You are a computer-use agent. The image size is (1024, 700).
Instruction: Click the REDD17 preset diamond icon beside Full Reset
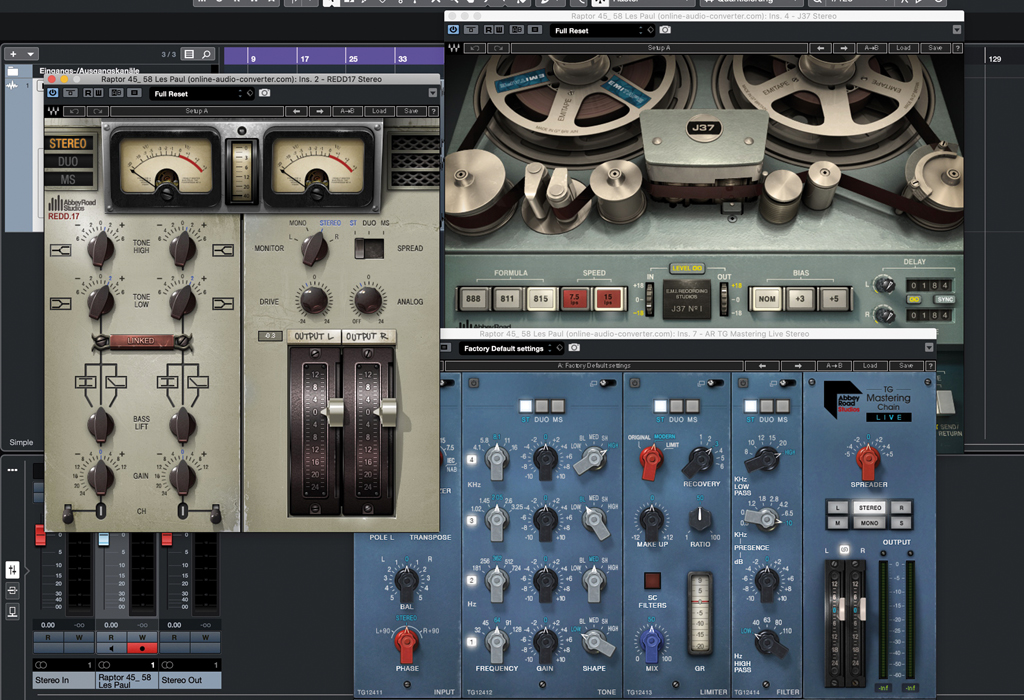click(x=249, y=93)
